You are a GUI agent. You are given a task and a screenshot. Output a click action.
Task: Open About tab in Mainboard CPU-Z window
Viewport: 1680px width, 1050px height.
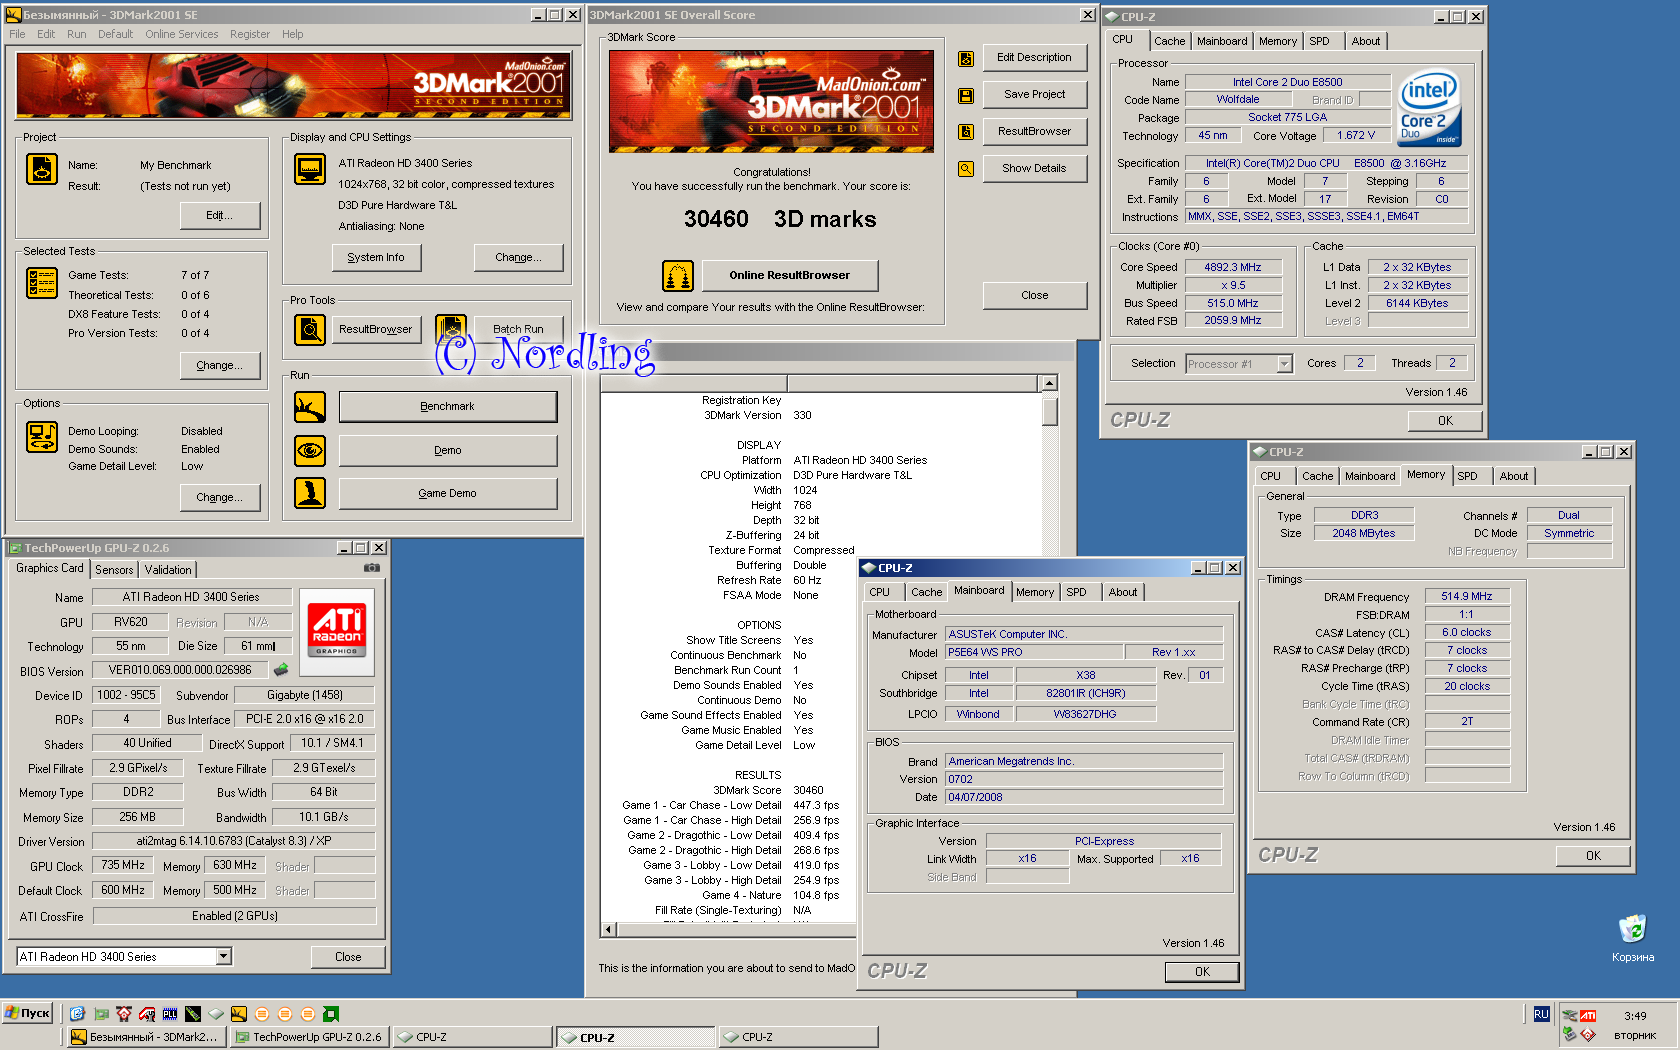coord(1122,592)
